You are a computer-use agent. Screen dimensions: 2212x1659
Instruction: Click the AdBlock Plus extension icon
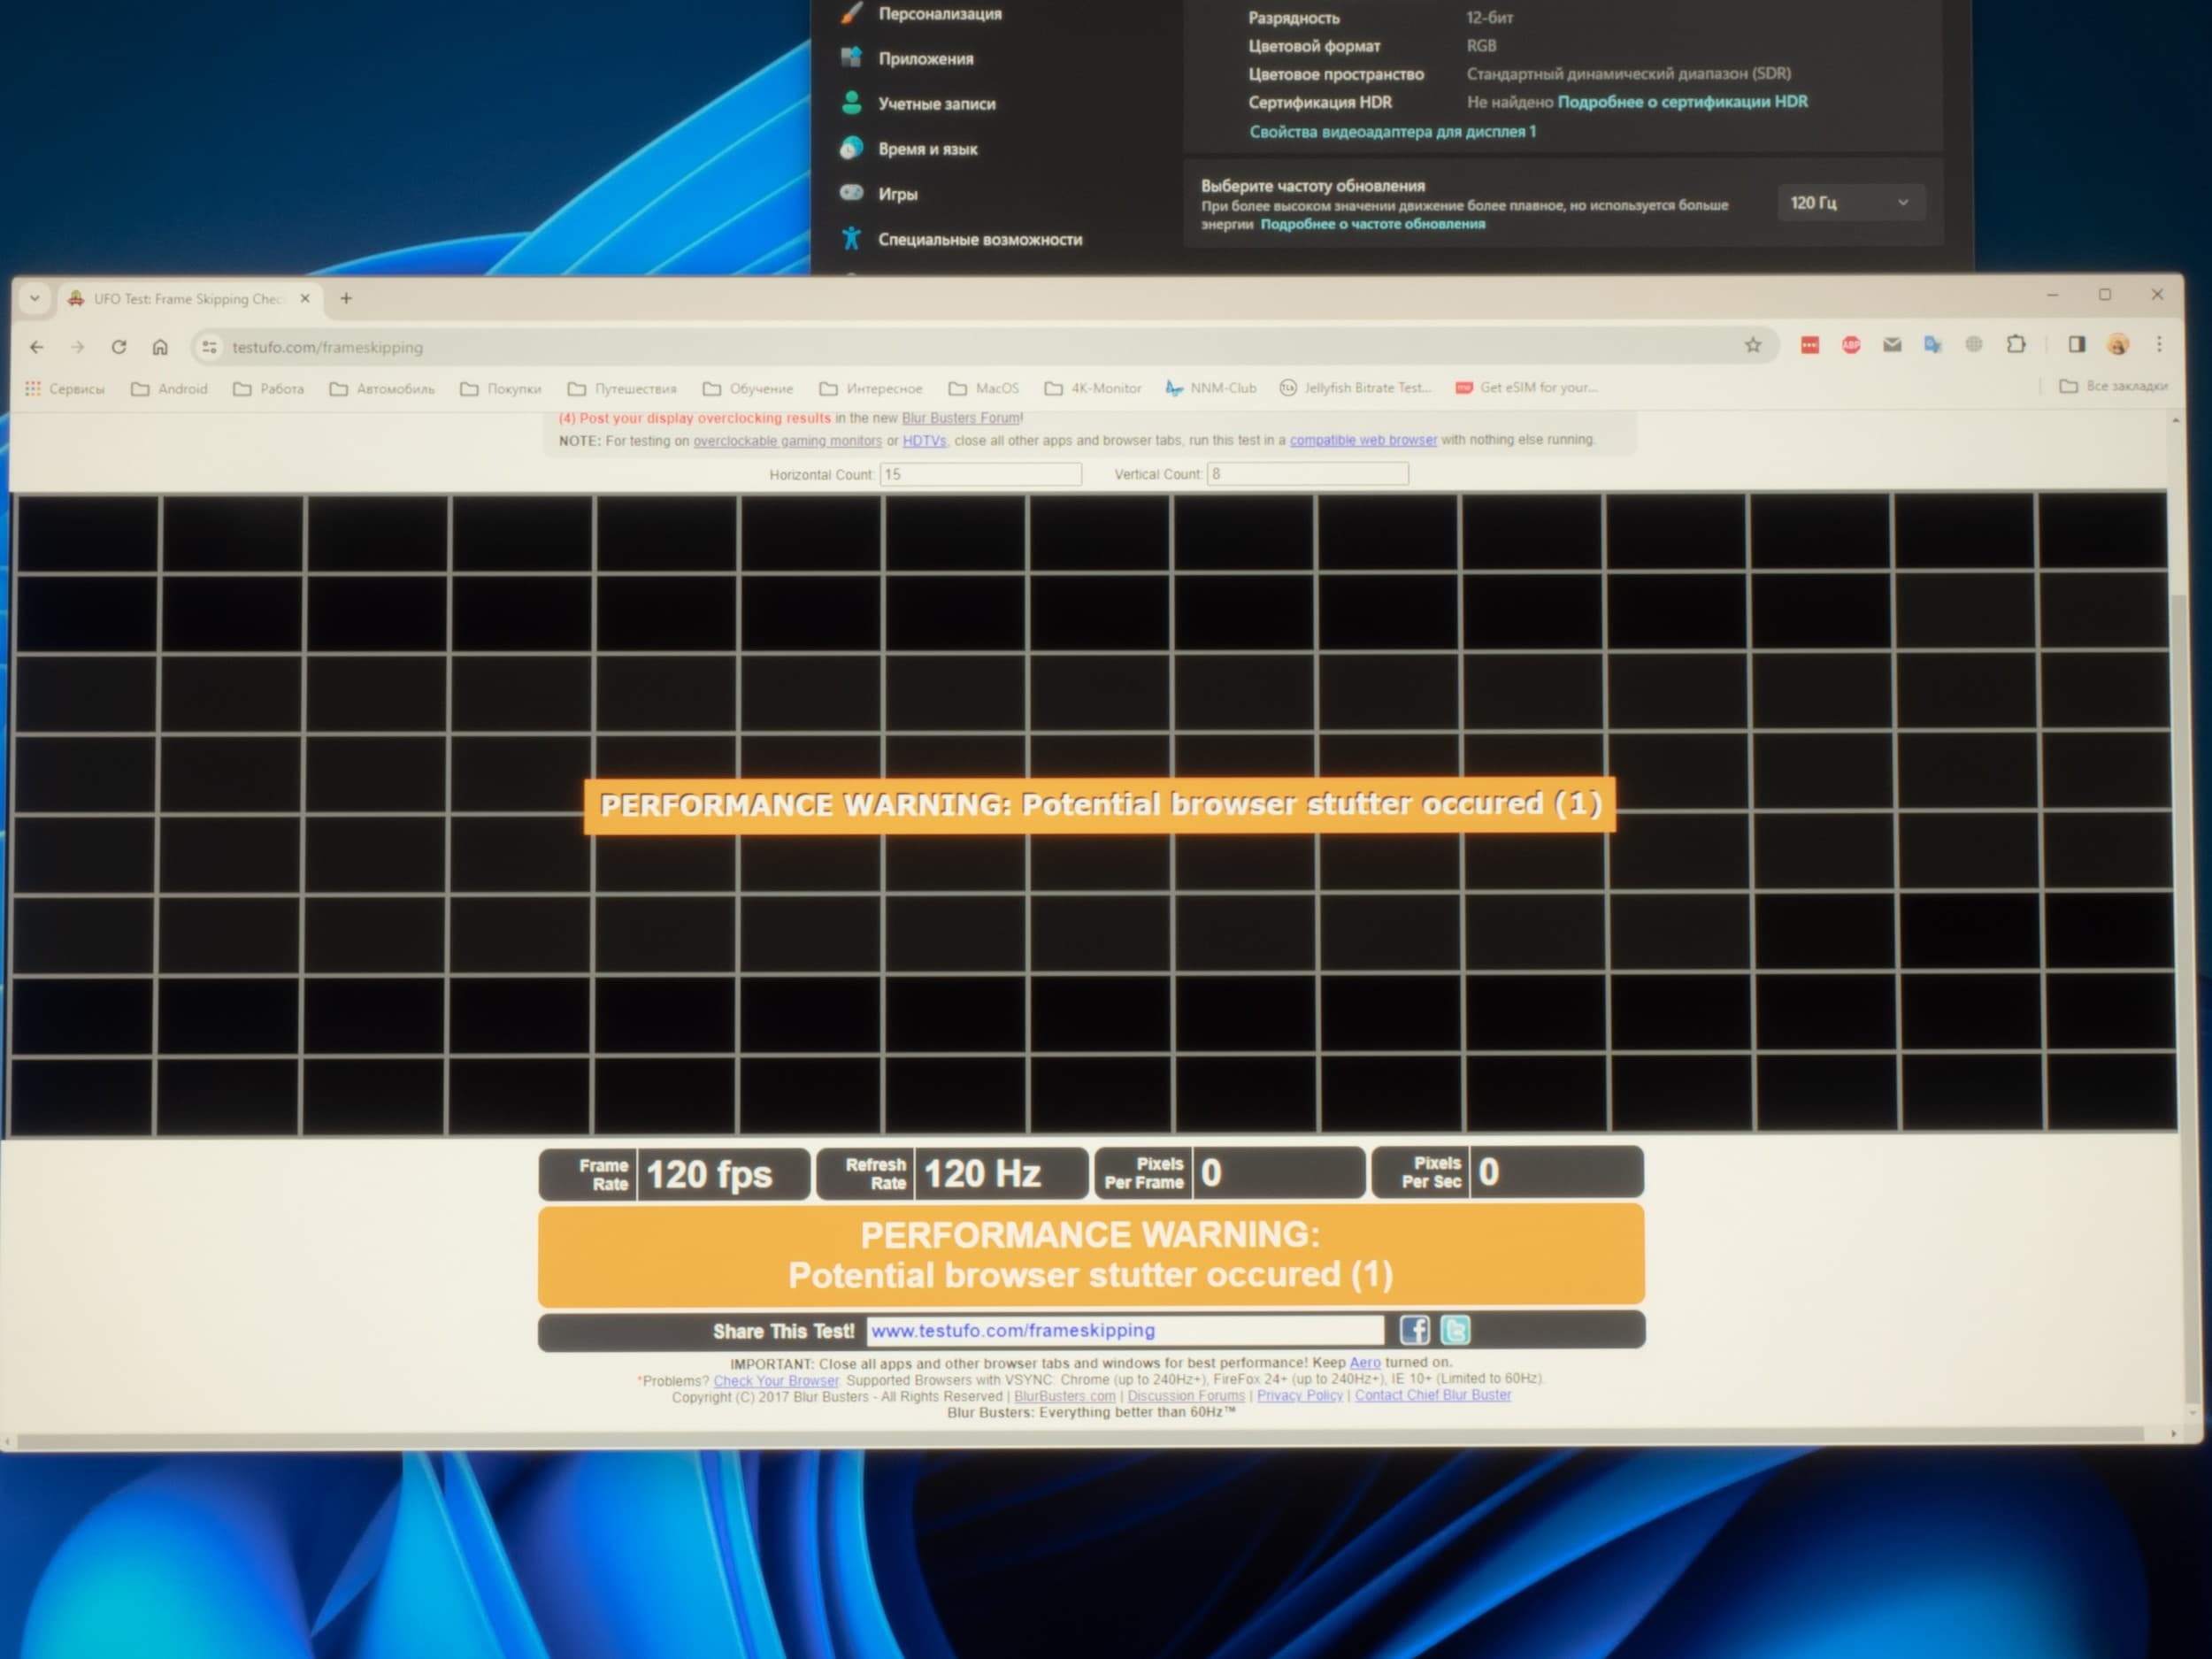[x=1851, y=345]
